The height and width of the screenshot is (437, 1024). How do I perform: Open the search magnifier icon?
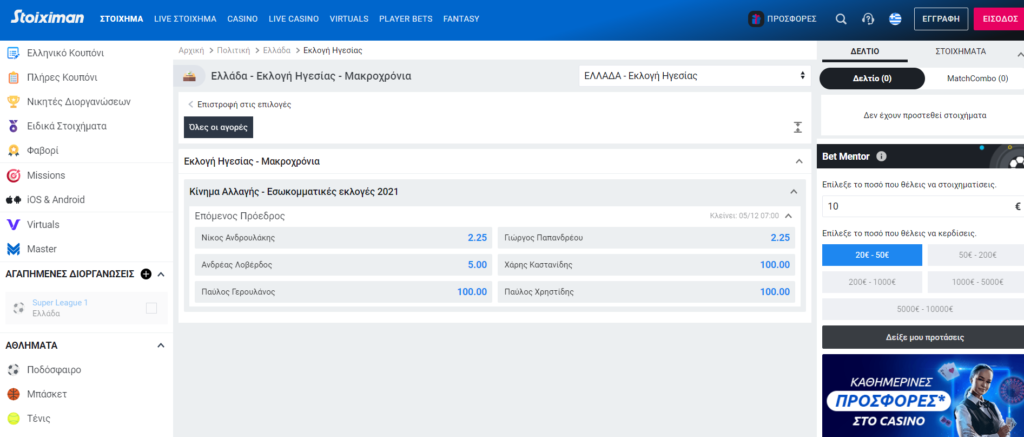(841, 19)
